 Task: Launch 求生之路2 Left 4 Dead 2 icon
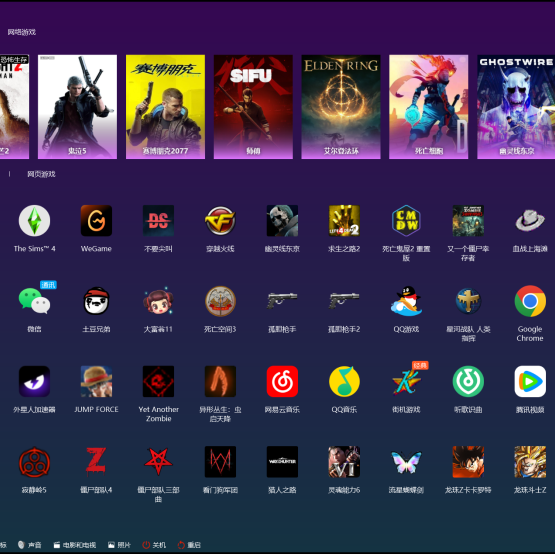(344, 221)
